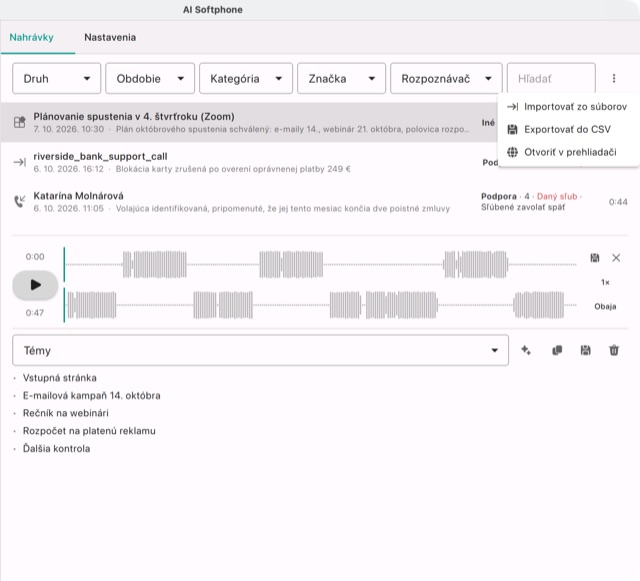The width and height of the screenshot is (640, 581).
Task: Click the sparkle AI generate icon
Action: [526, 350]
